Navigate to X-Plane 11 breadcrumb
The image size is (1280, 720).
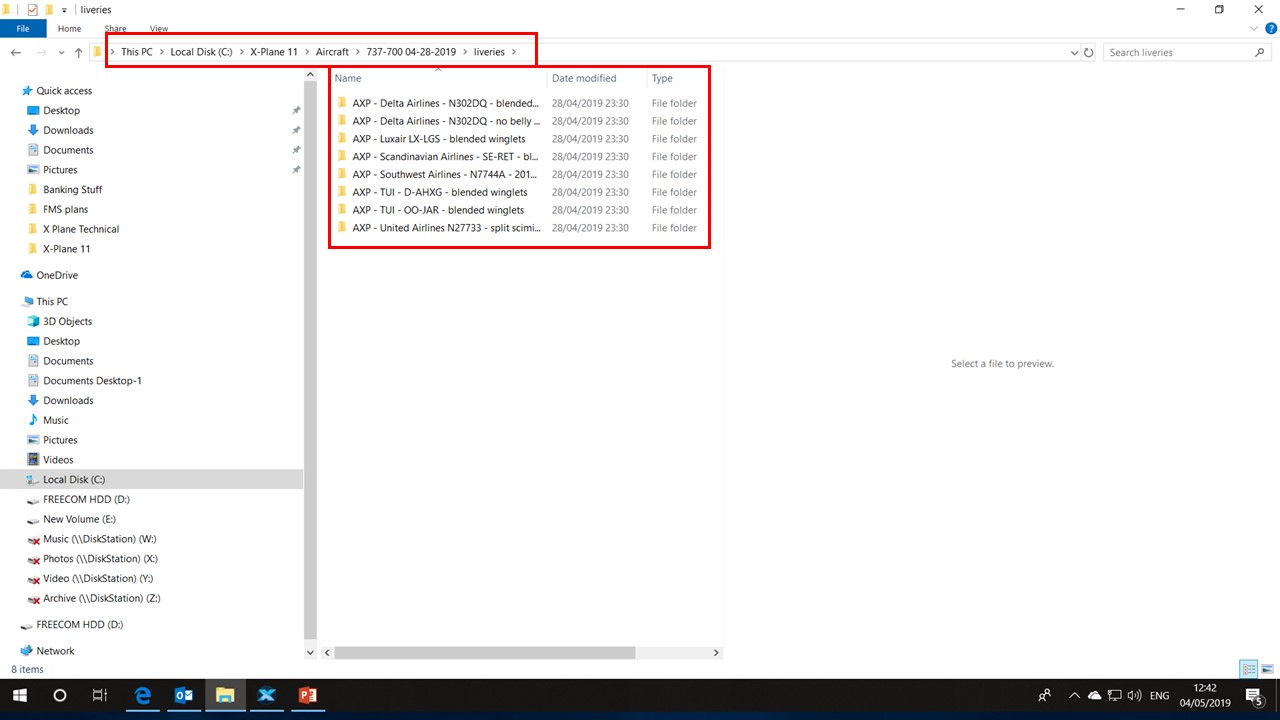pos(274,52)
